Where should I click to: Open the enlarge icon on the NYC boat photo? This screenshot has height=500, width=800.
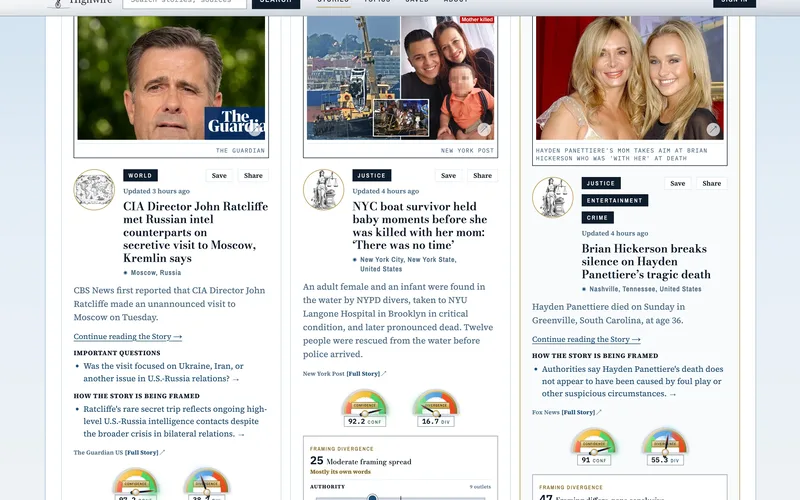point(484,130)
